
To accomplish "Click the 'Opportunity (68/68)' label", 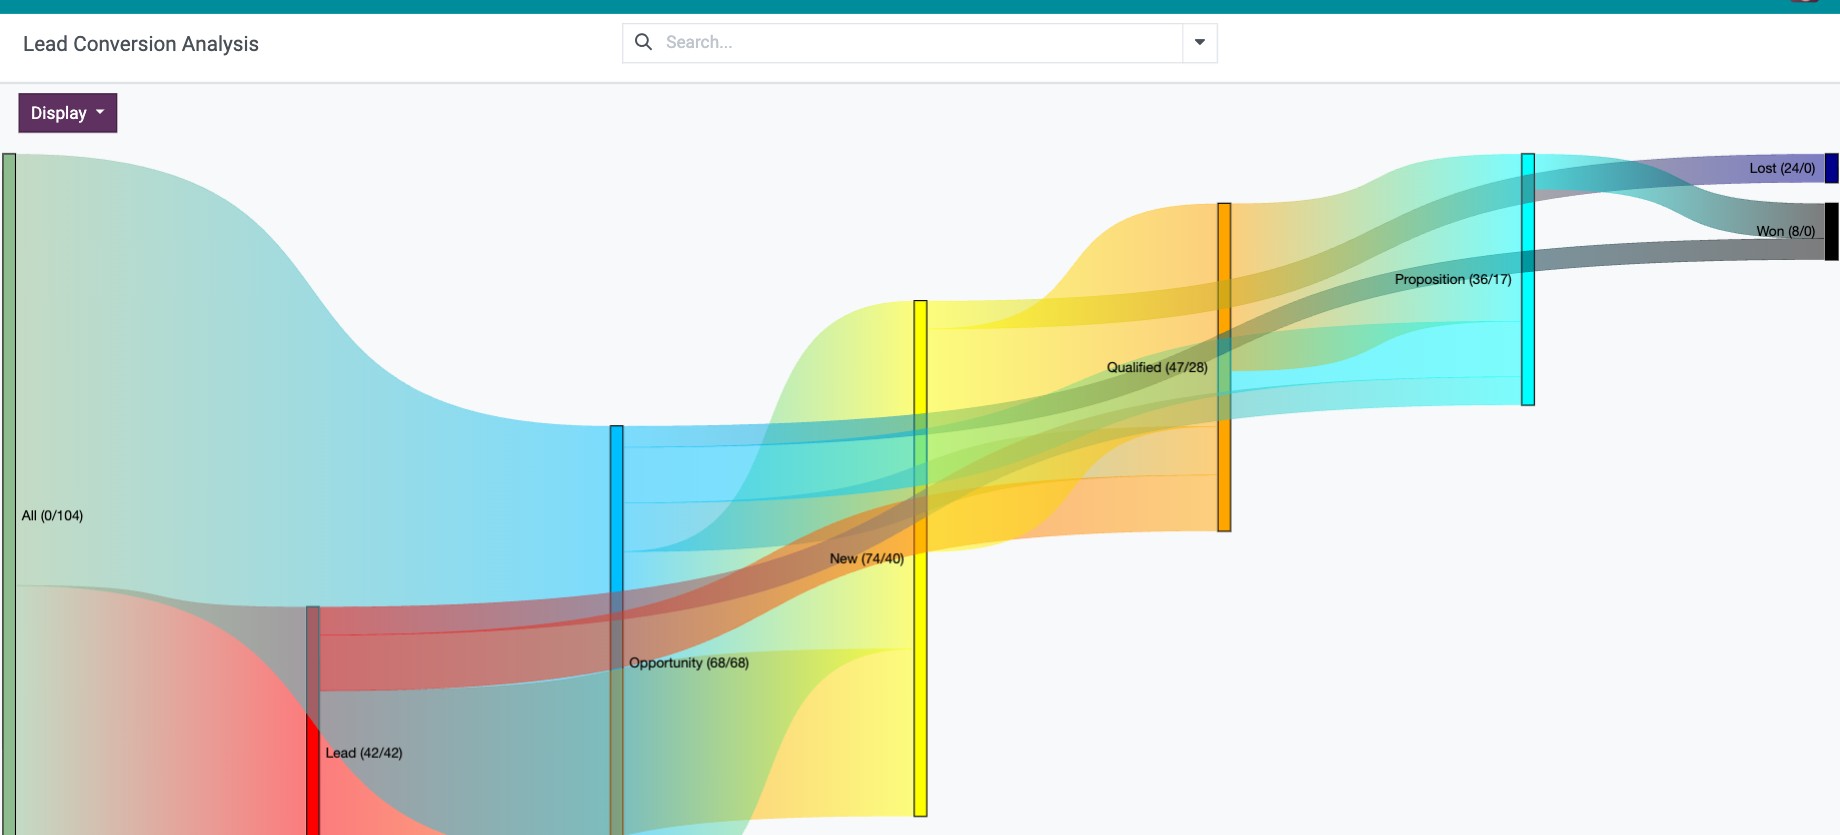I will (x=689, y=663).
